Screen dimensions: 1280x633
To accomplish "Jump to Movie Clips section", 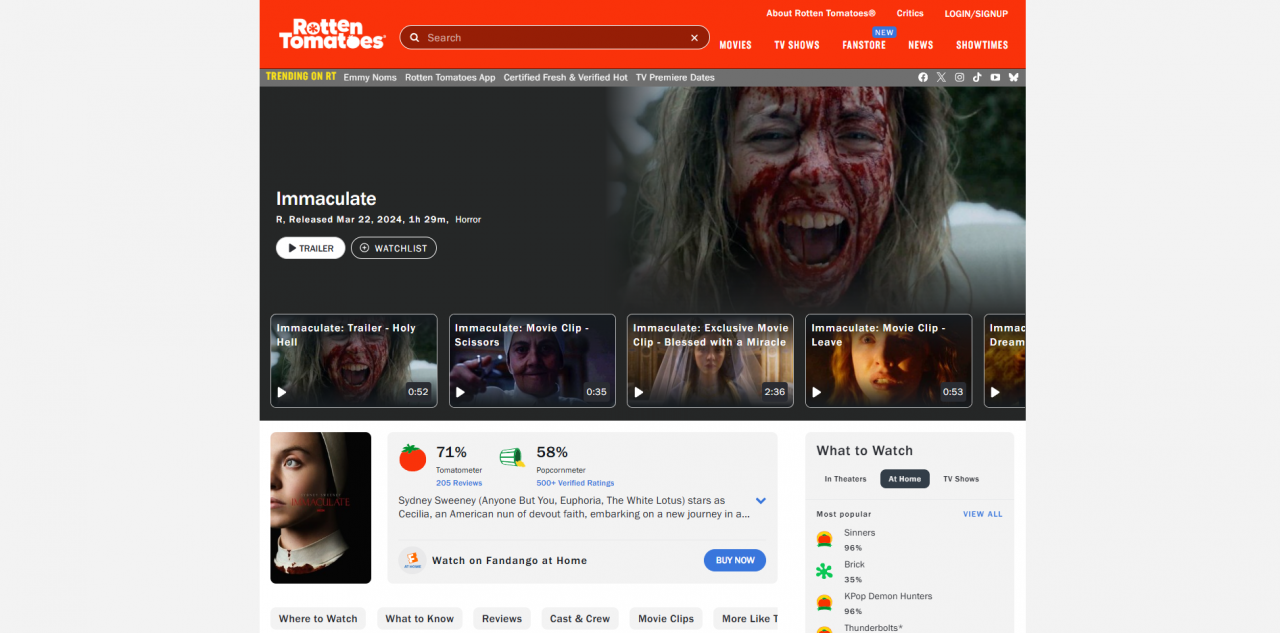I will (666, 619).
